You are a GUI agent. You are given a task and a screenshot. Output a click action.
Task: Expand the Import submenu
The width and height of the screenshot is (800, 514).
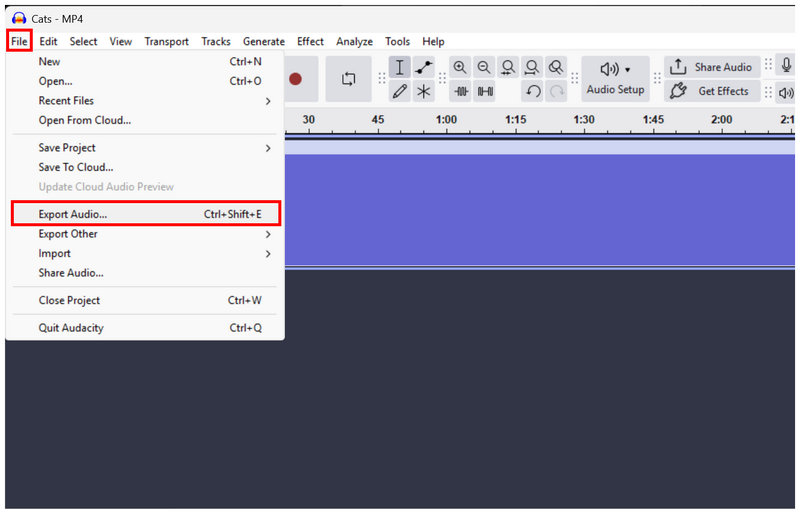point(145,254)
